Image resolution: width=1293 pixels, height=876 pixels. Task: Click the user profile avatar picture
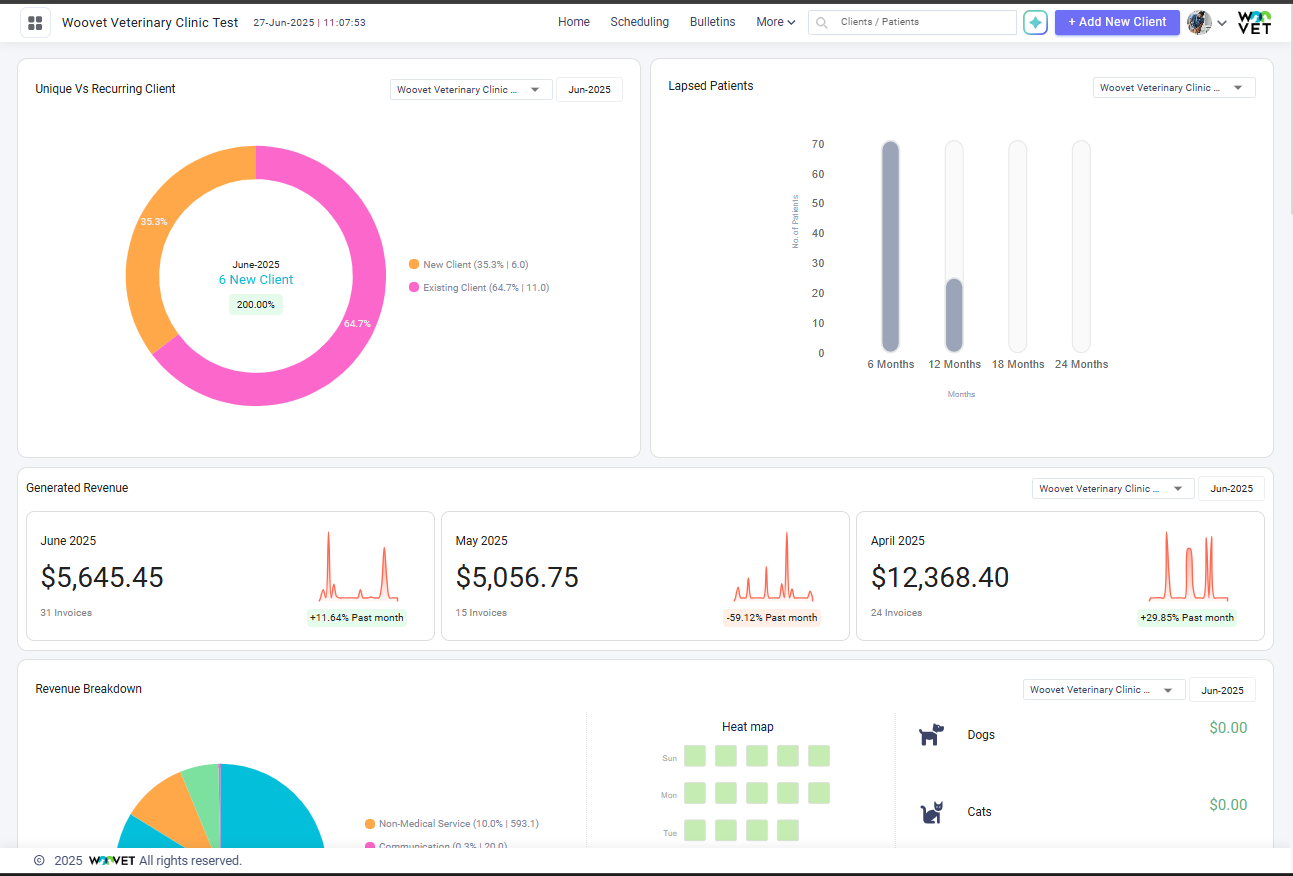(1198, 21)
